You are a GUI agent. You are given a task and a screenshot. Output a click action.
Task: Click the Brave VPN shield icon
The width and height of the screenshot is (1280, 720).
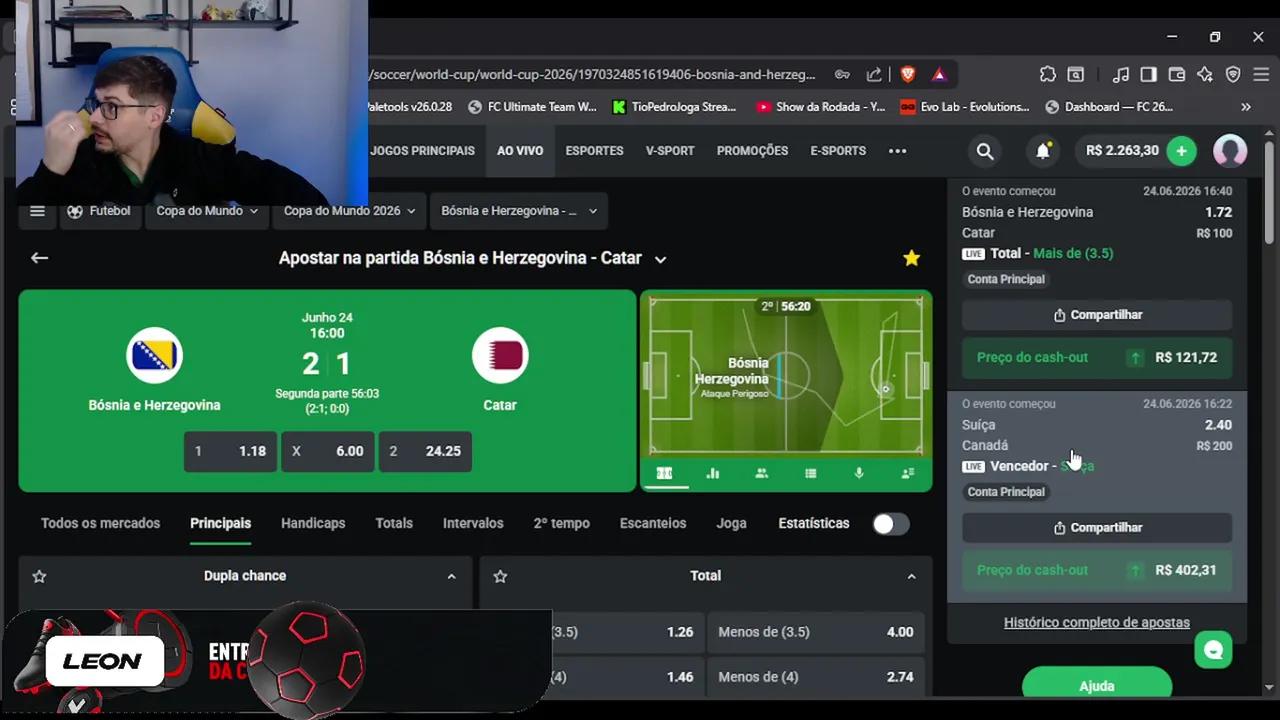click(1233, 74)
